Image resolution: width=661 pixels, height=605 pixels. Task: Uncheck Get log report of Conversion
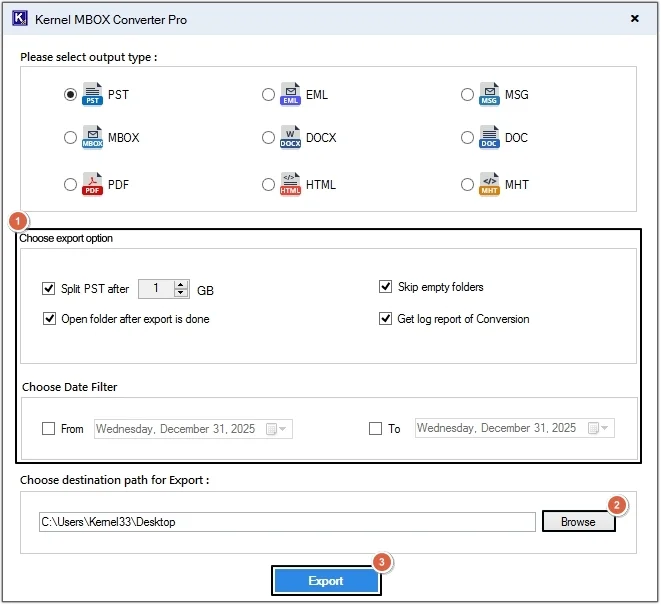pos(385,319)
